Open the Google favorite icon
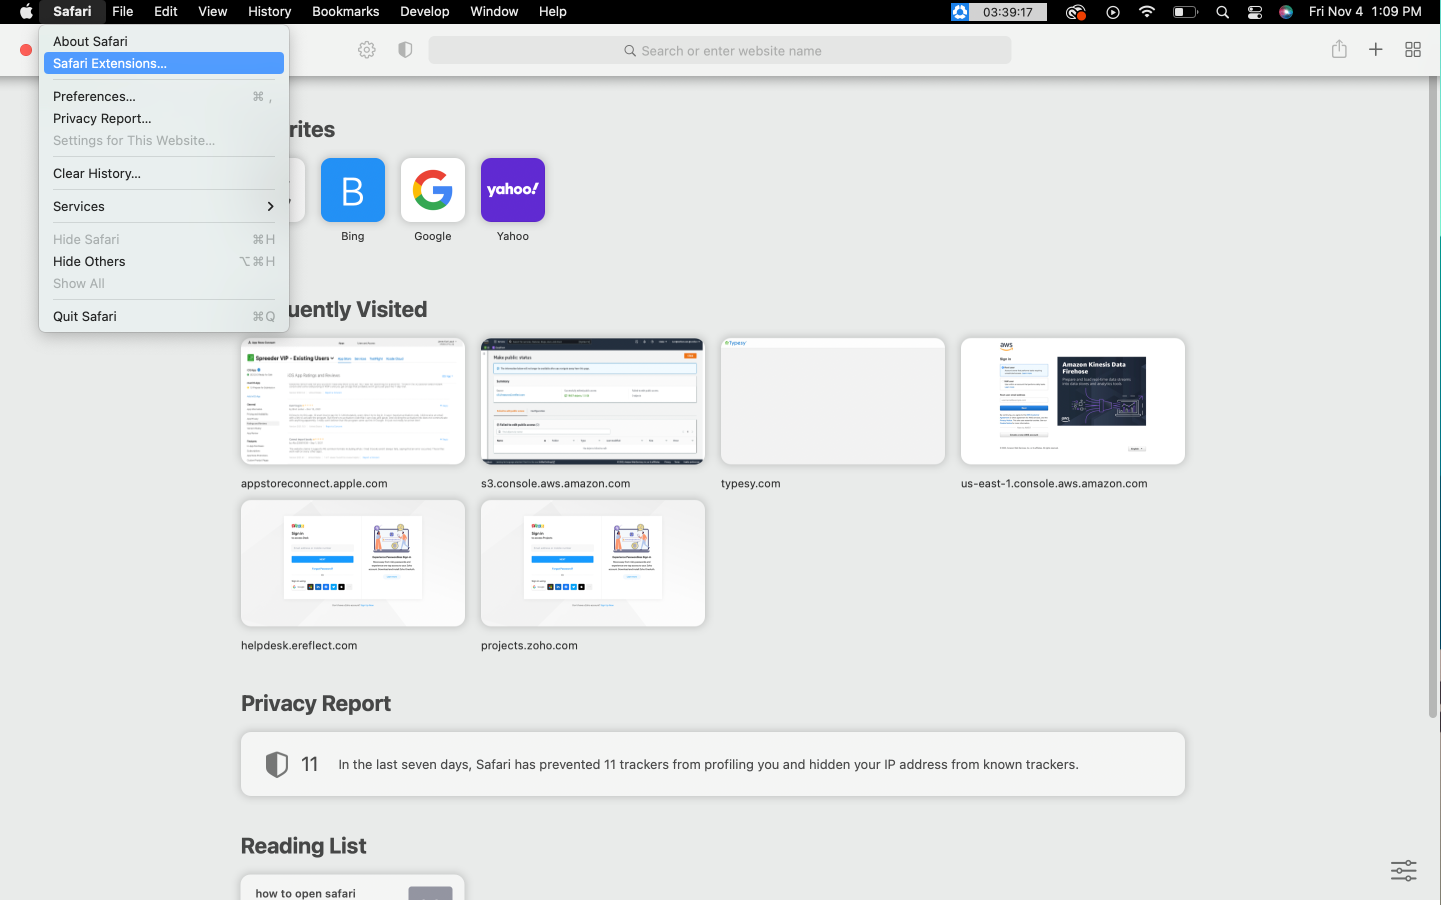Screen dimensions: 1441x905 point(432,190)
